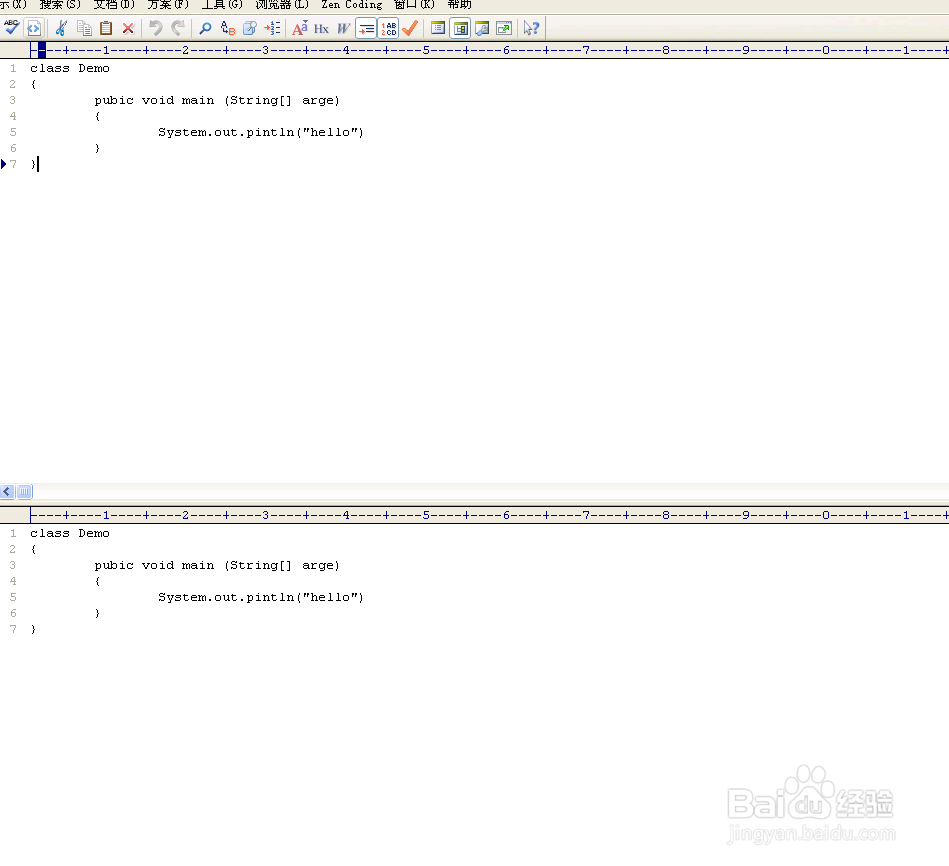Open the 浏览器(L) menu
949x866 pixels.
[x=281, y=5]
